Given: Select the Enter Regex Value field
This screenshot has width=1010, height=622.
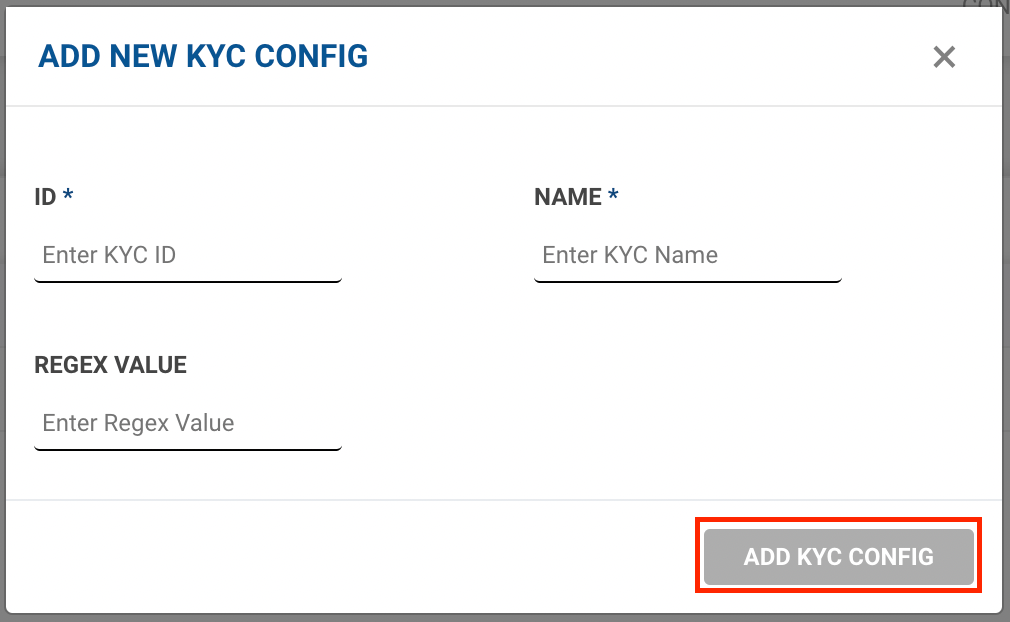Looking at the screenshot, I should click(x=188, y=424).
